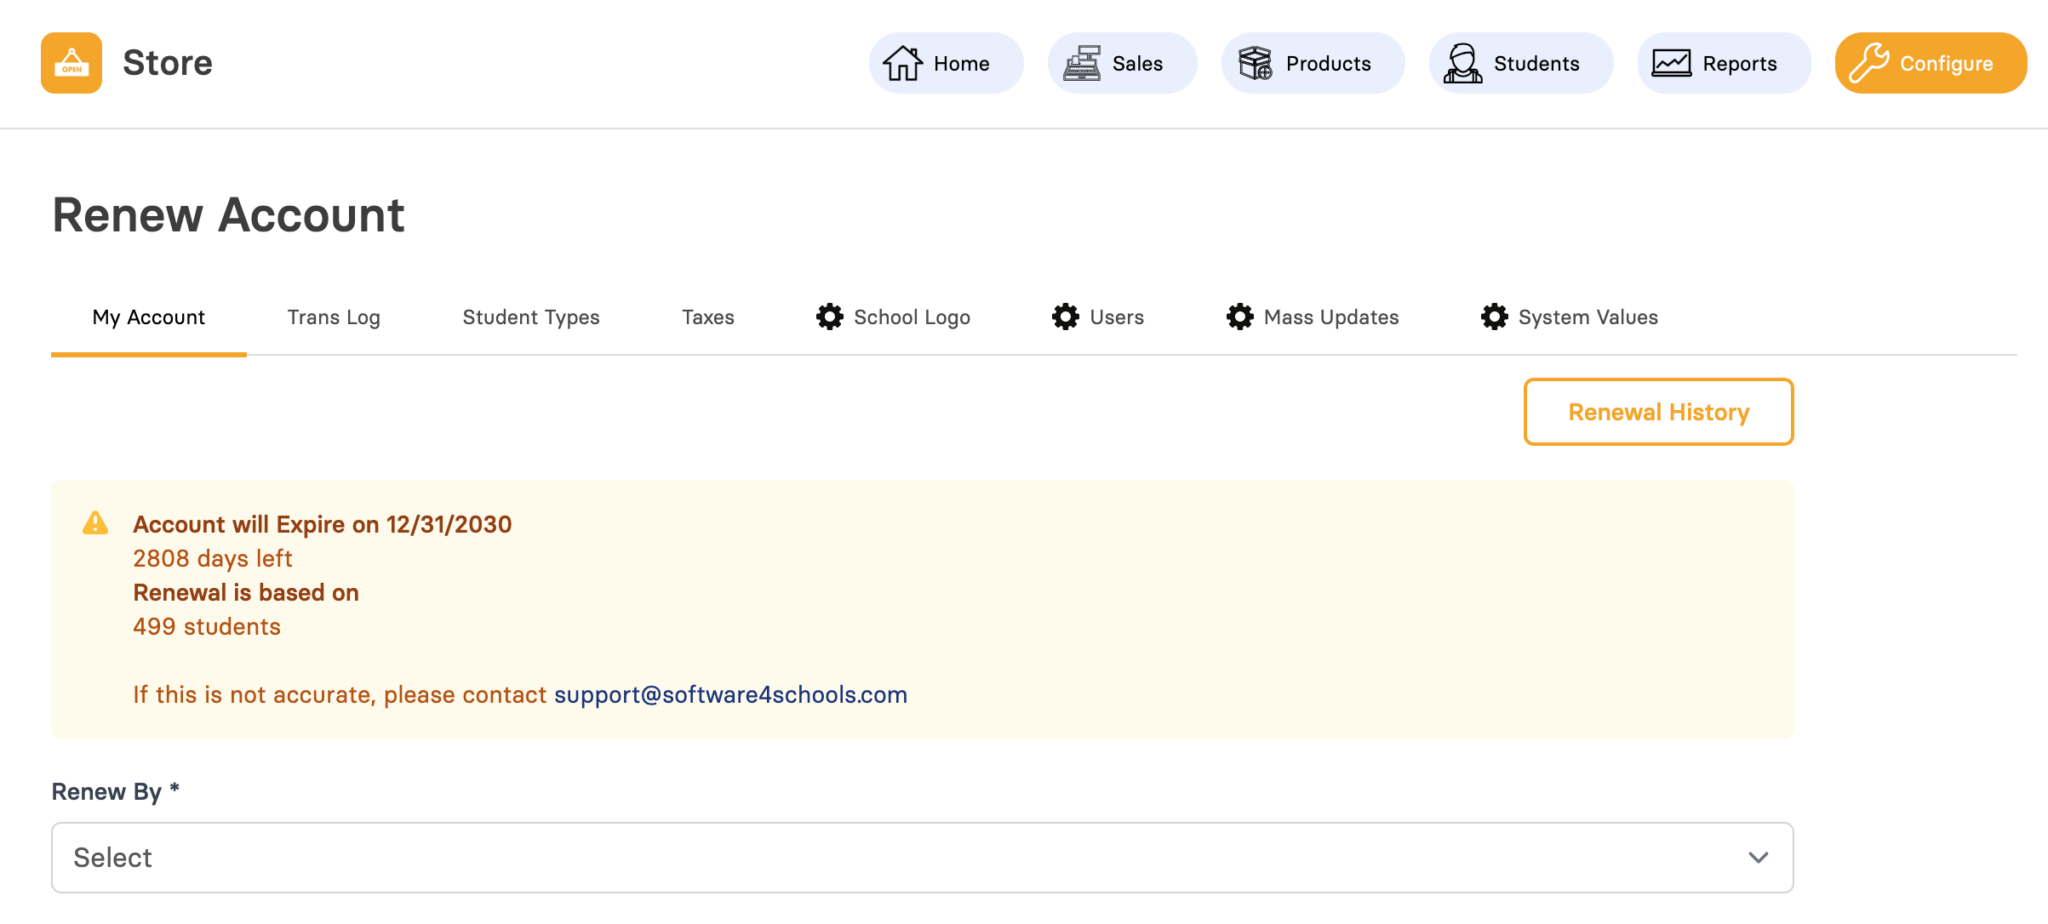Click the yellow warning triangle icon

(95, 523)
